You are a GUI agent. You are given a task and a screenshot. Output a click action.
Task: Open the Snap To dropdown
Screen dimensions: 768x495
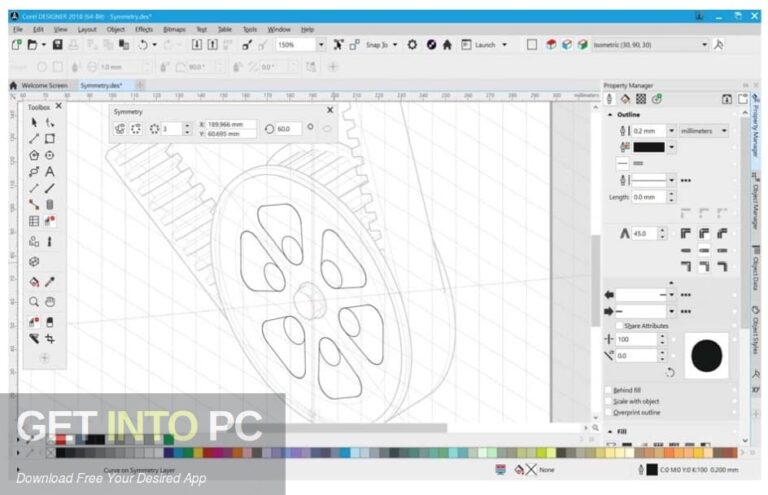click(395, 45)
